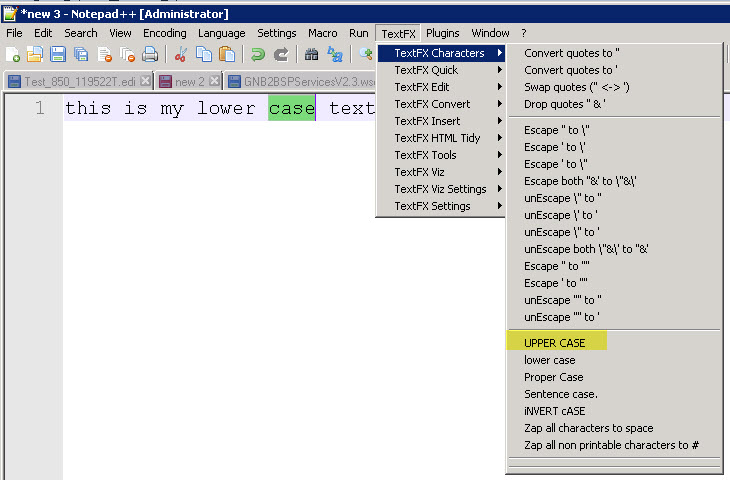Viewport: 730px width, 480px height.
Task: Click the TextFX menu bar item
Action: (398, 34)
